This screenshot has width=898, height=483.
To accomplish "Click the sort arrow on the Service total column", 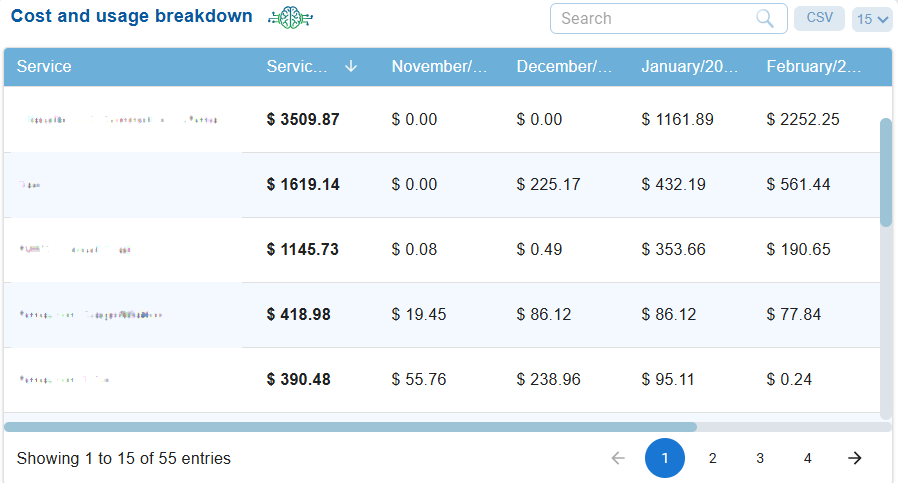I will 350,66.
